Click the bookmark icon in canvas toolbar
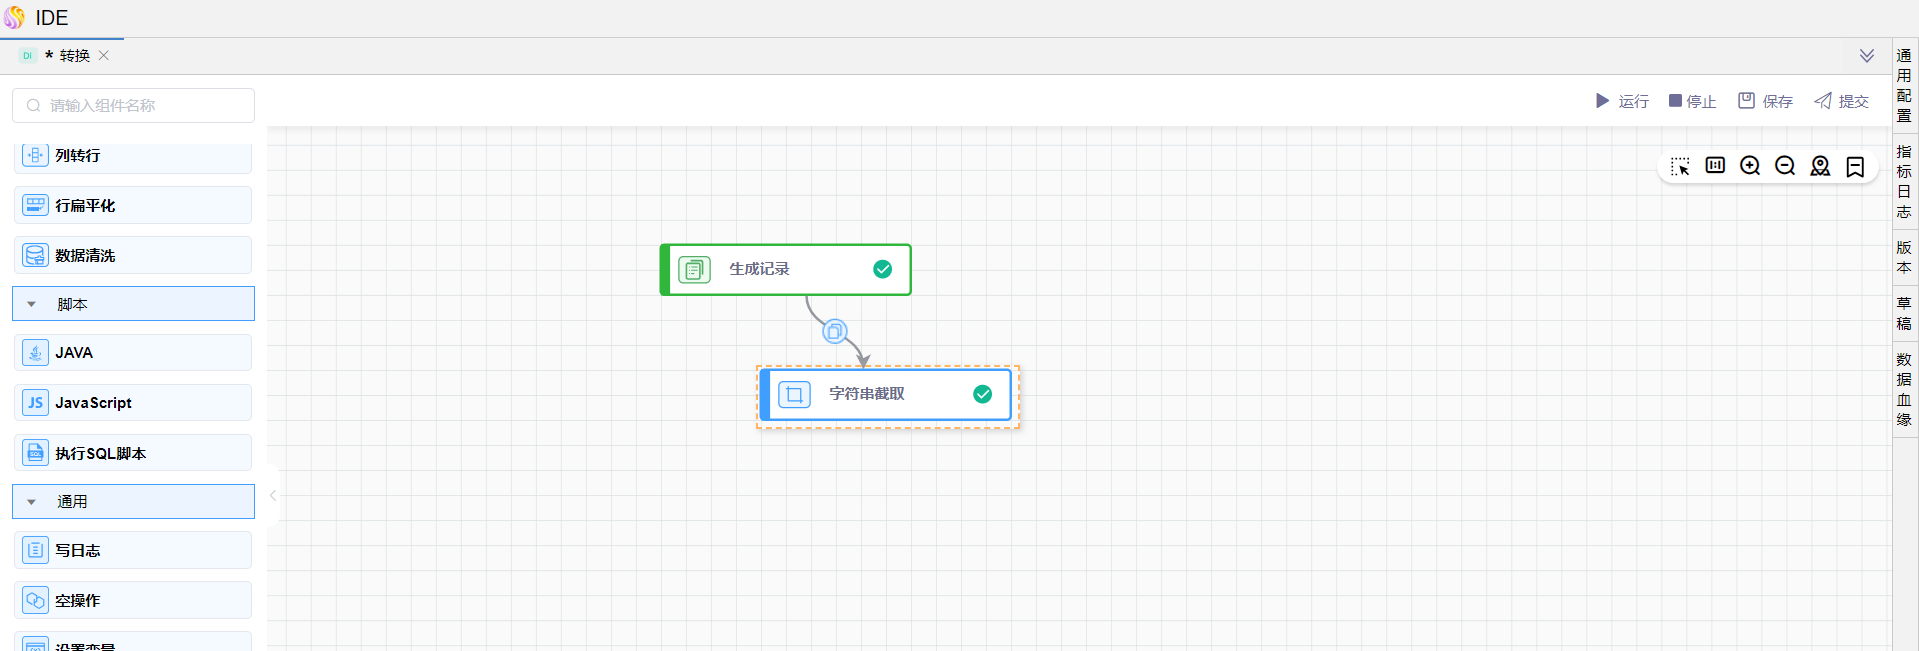The height and width of the screenshot is (651, 1919). coord(1855,166)
